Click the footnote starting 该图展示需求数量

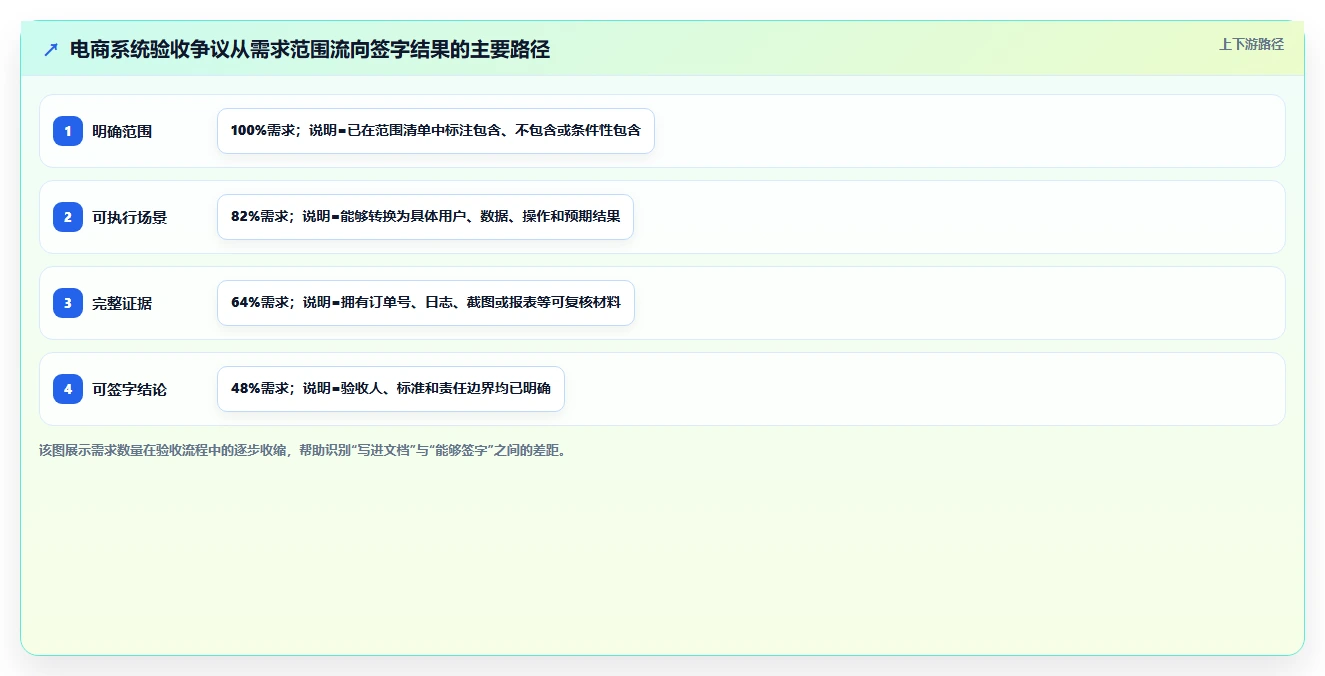303,450
